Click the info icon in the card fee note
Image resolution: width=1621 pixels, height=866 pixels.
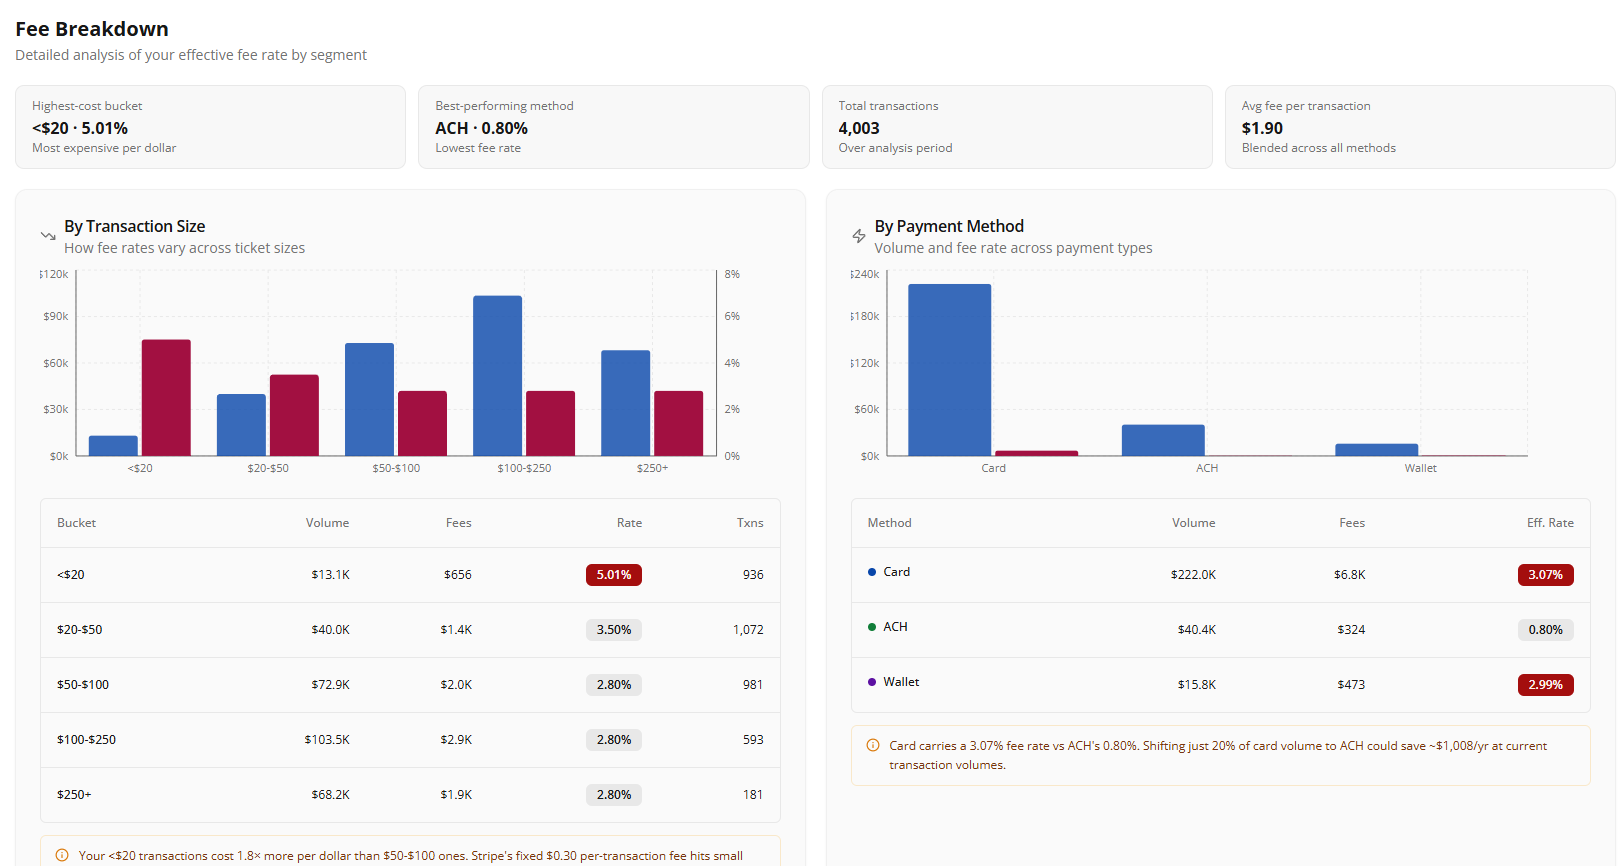[872, 746]
